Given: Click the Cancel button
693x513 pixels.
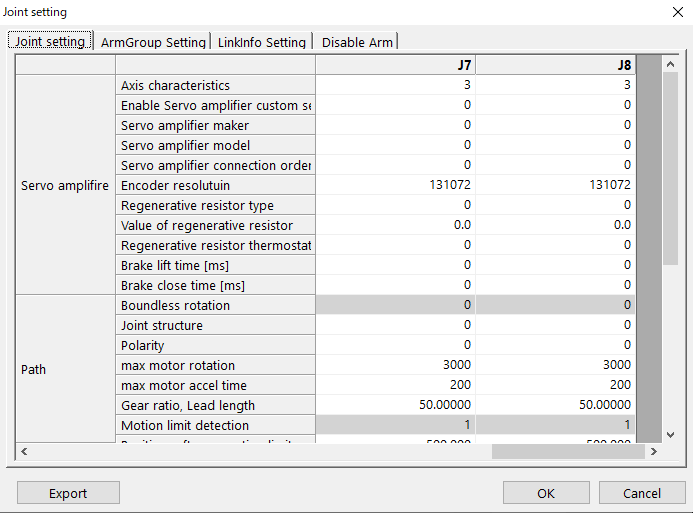Looking at the screenshot, I should click(x=641, y=493).
